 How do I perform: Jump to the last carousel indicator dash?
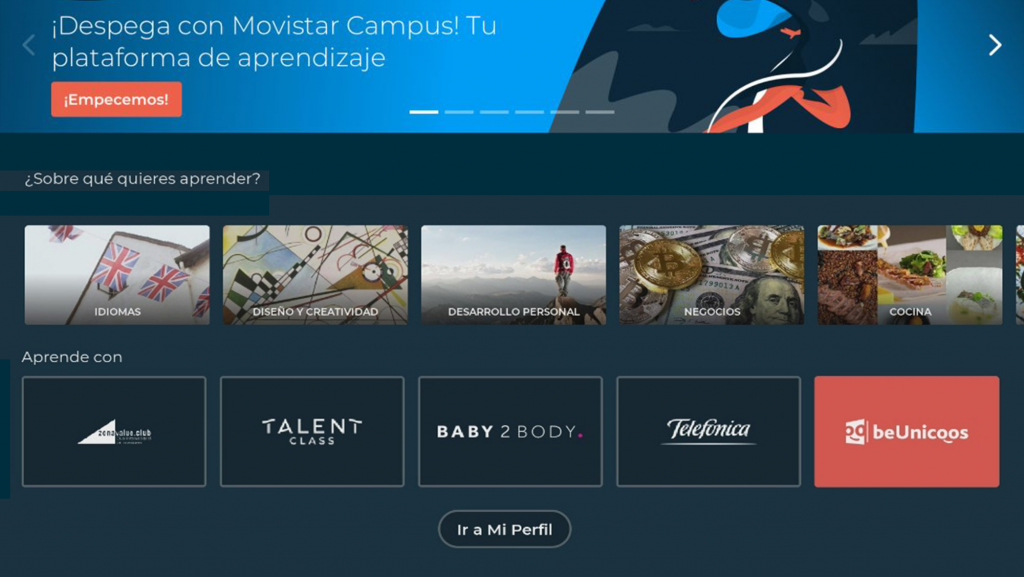point(600,112)
